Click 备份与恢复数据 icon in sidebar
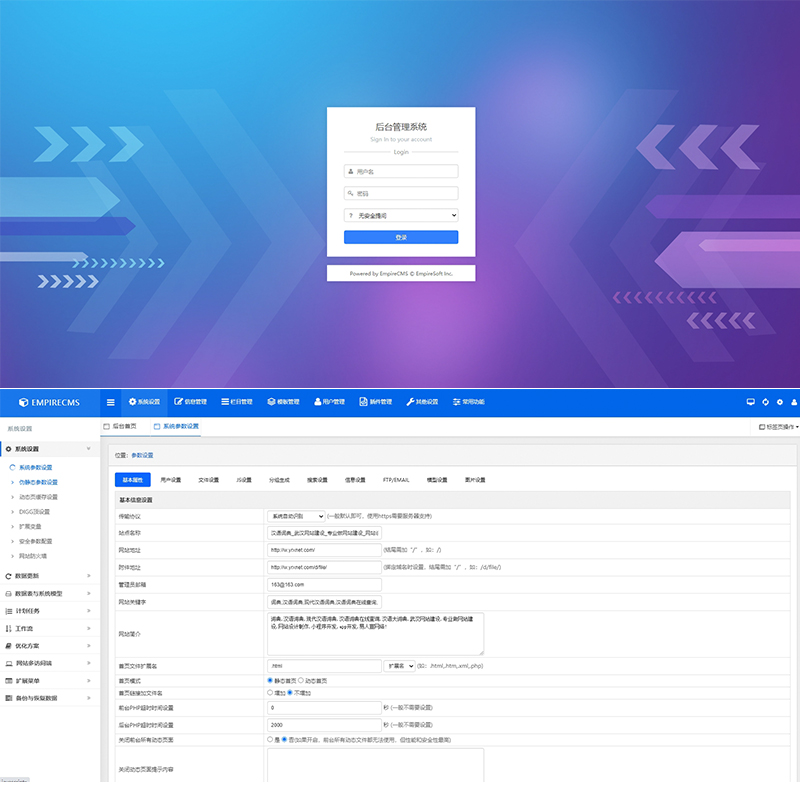 [x=8, y=698]
